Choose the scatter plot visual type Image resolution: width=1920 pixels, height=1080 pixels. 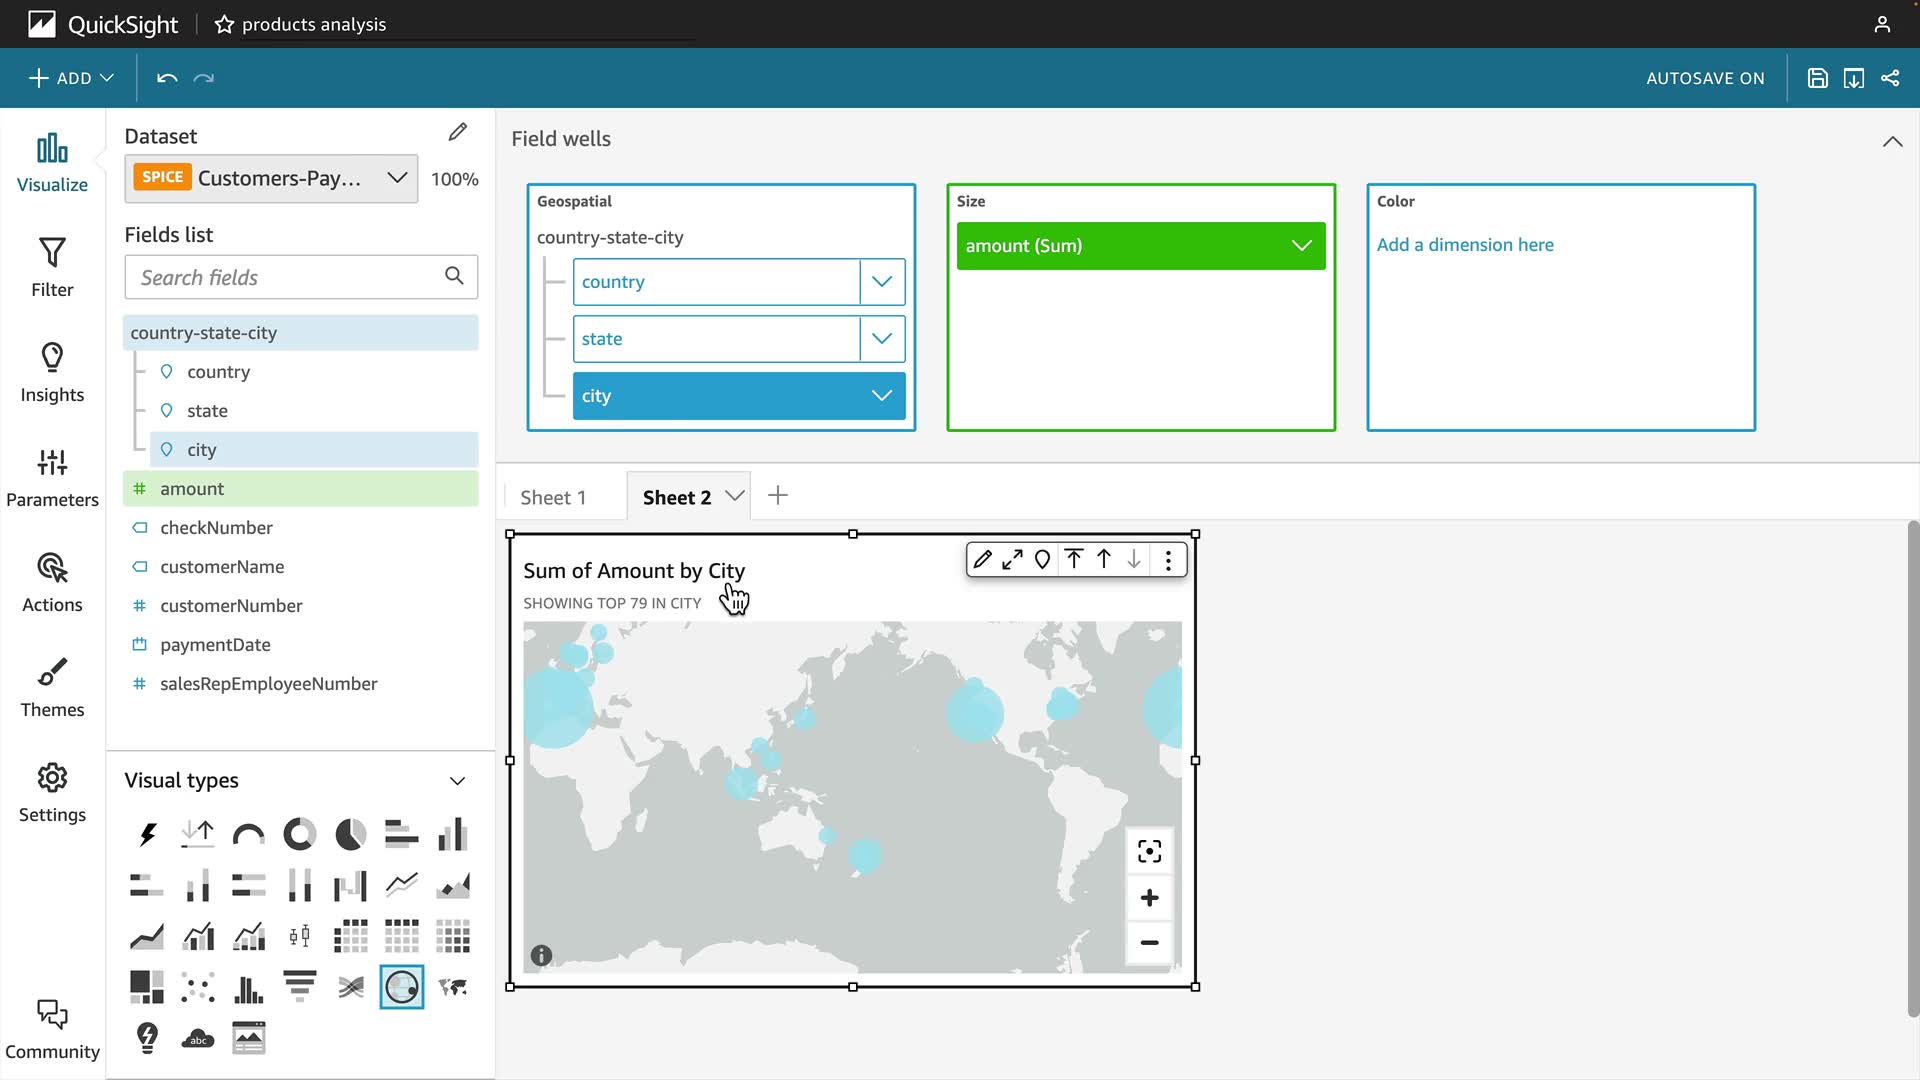(198, 987)
